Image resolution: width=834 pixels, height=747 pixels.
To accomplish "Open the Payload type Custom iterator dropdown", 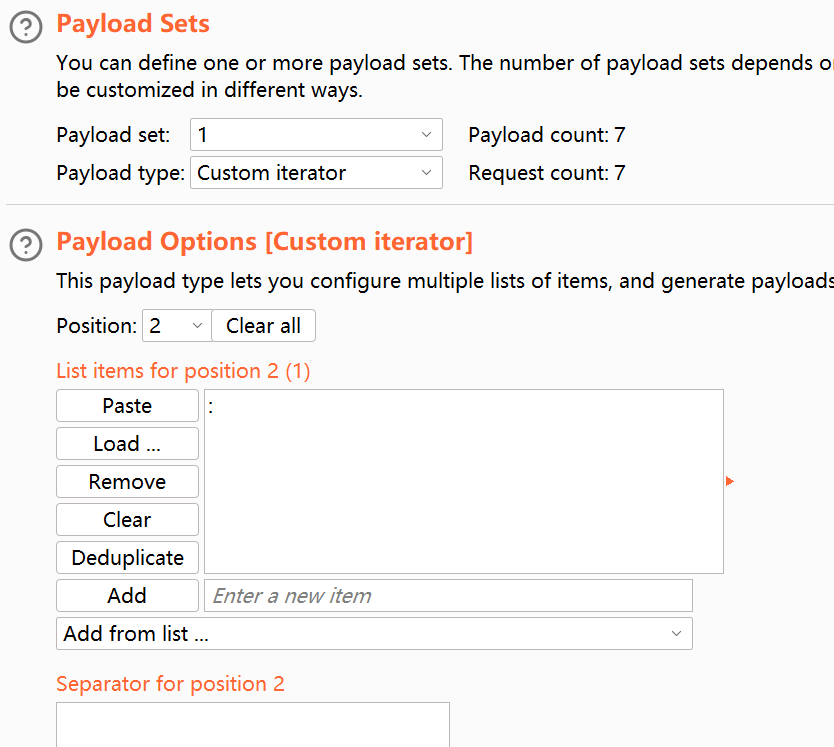I will point(316,173).
